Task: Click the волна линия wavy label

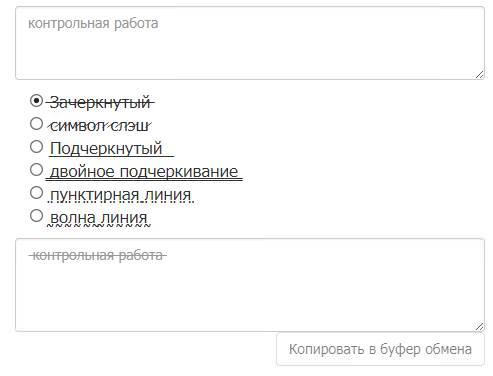Action: point(99,218)
